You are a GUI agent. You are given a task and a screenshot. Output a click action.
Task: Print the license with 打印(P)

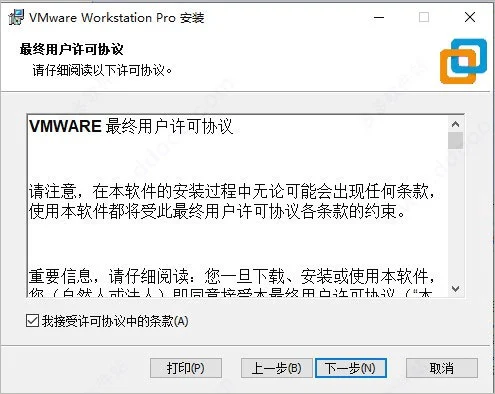[x=186, y=368]
